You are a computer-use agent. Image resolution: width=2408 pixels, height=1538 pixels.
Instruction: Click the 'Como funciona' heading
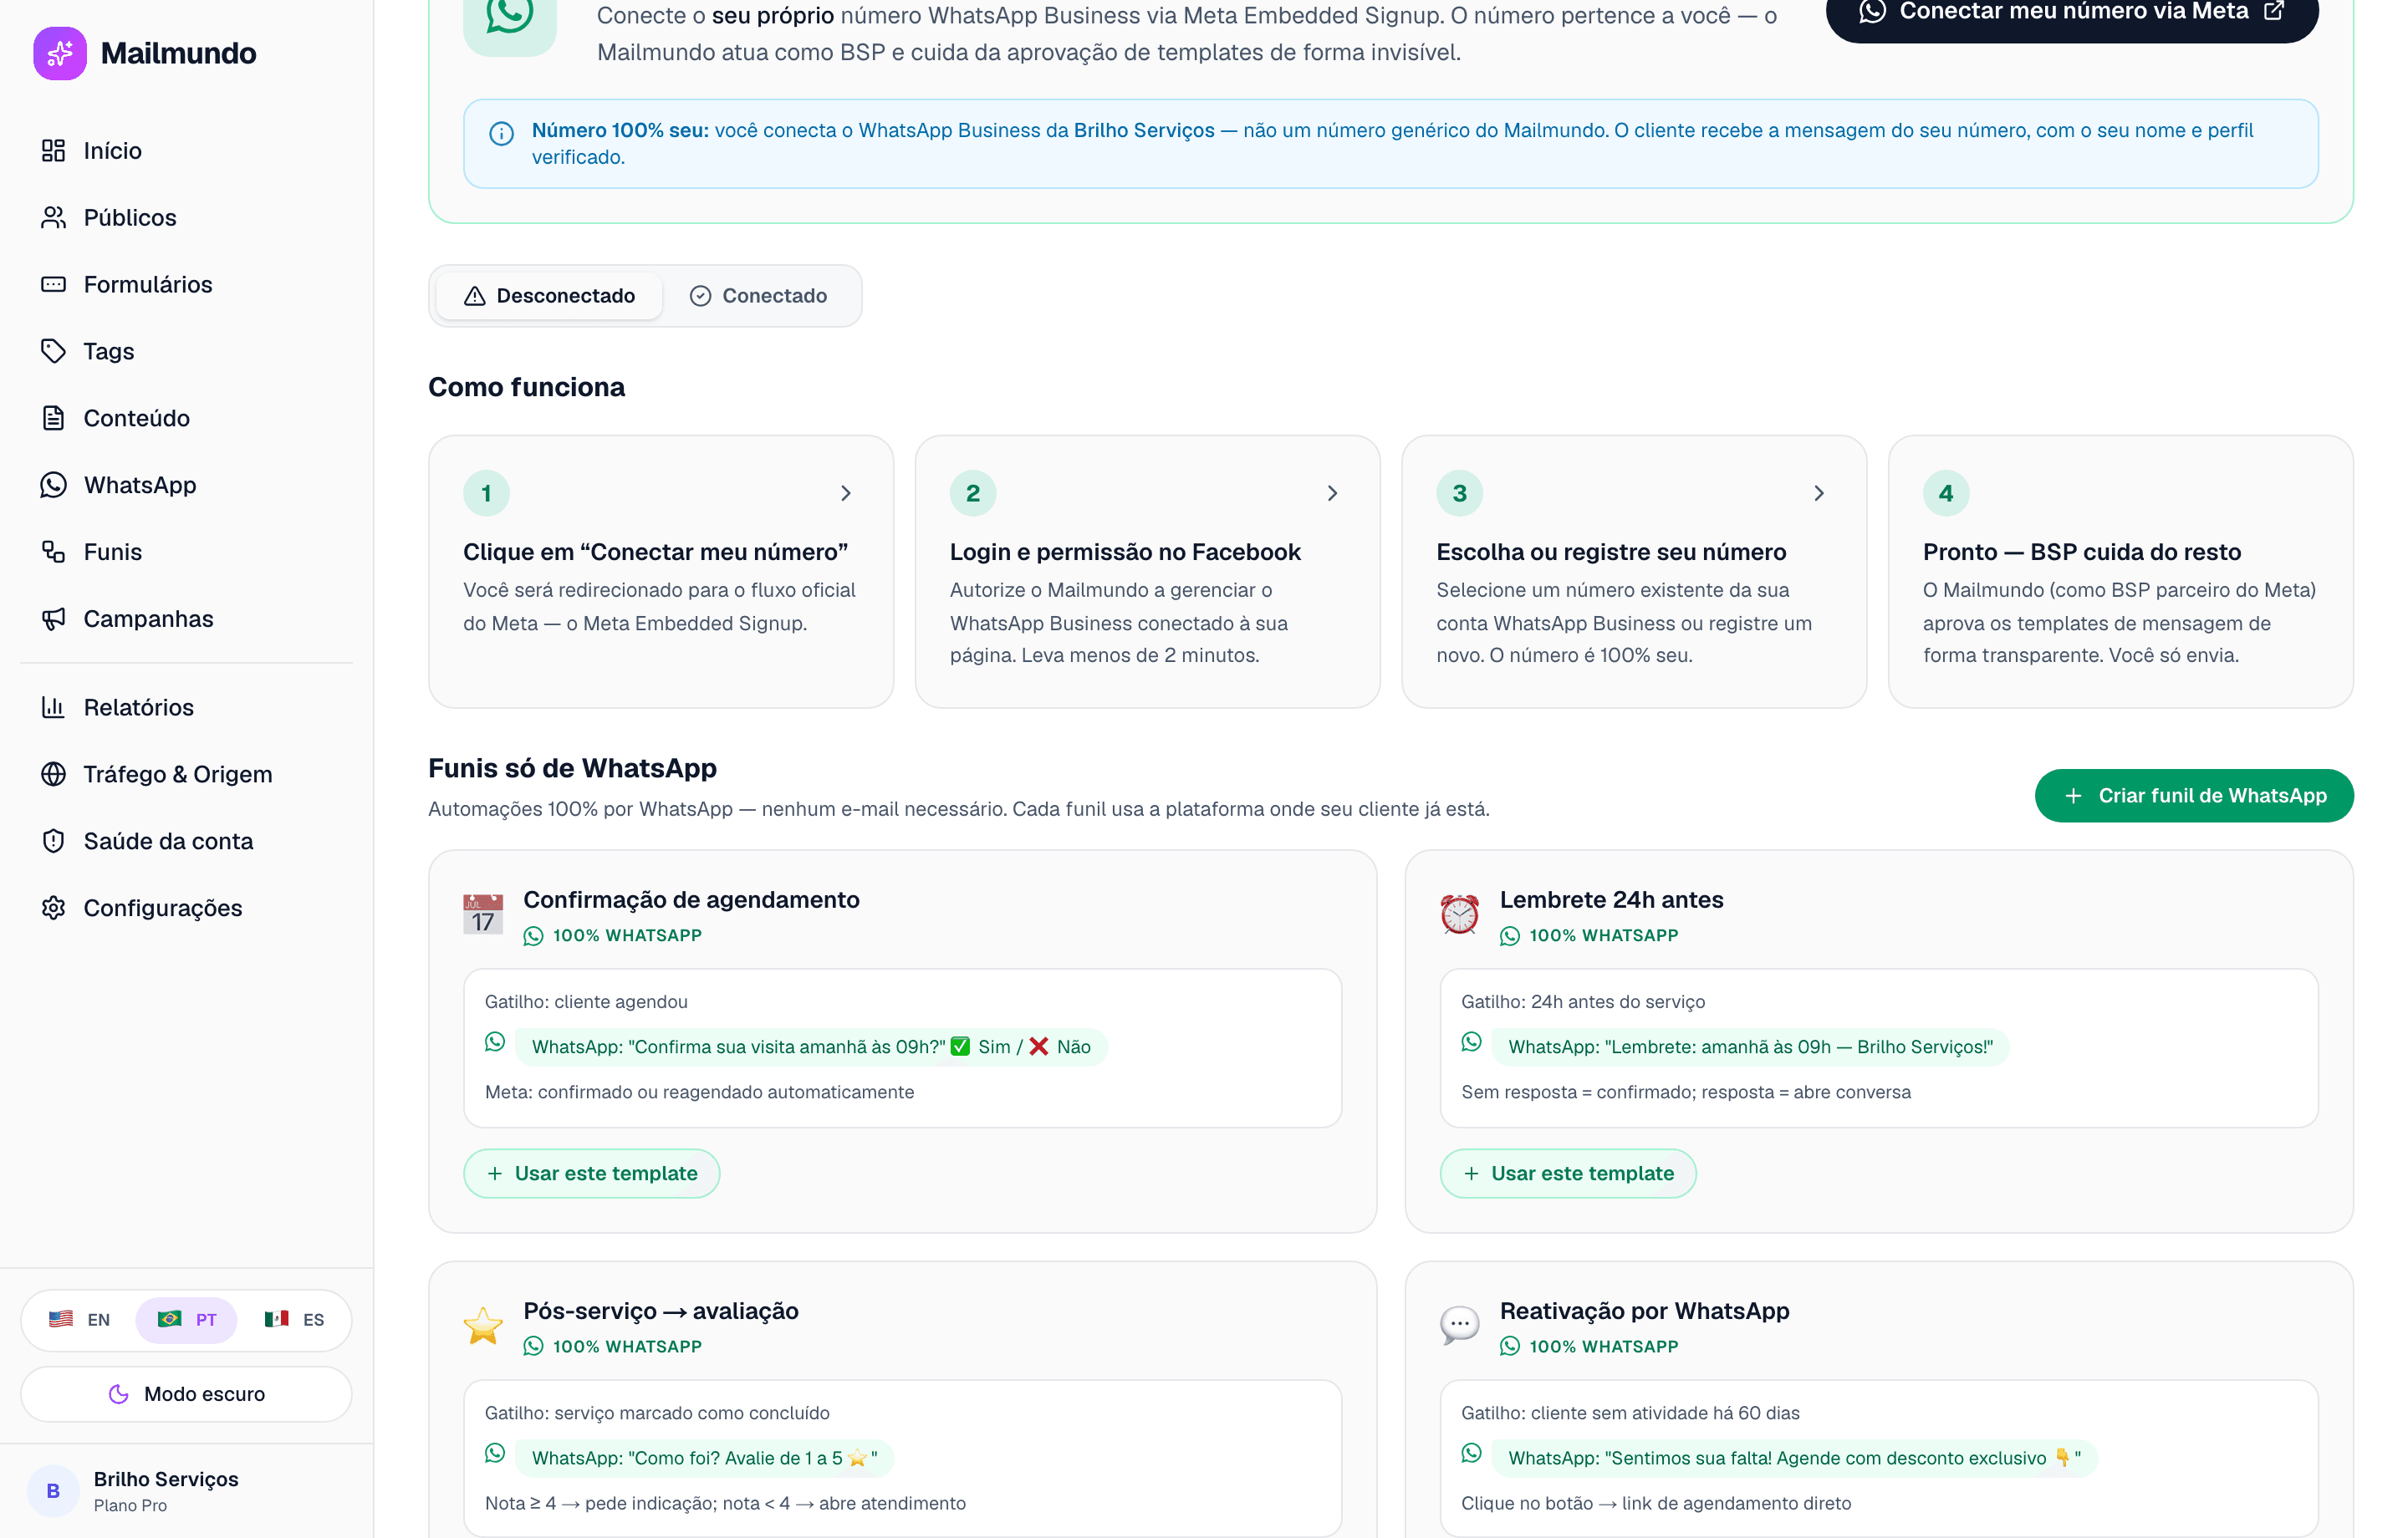pos(527,387)
